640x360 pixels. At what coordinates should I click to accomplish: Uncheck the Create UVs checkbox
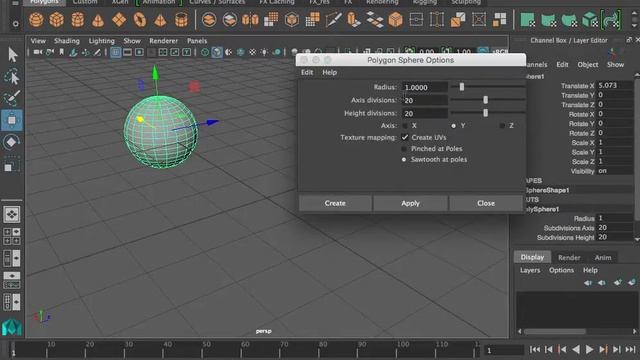tap(404, 137)
